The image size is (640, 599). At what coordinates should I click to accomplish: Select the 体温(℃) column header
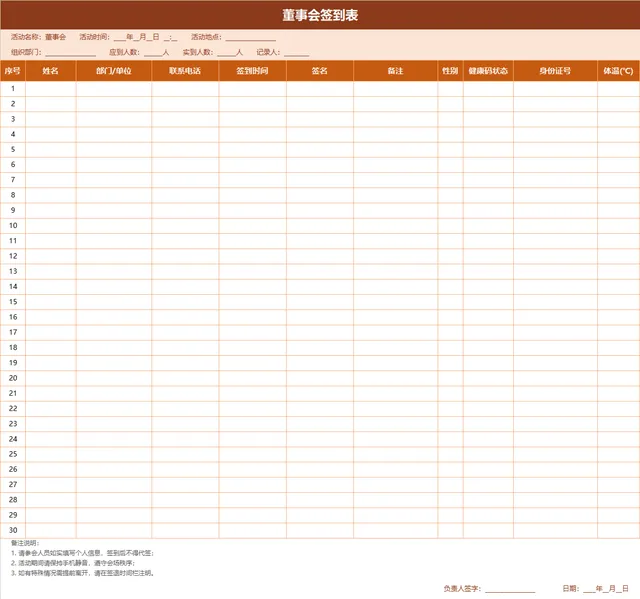618,71
